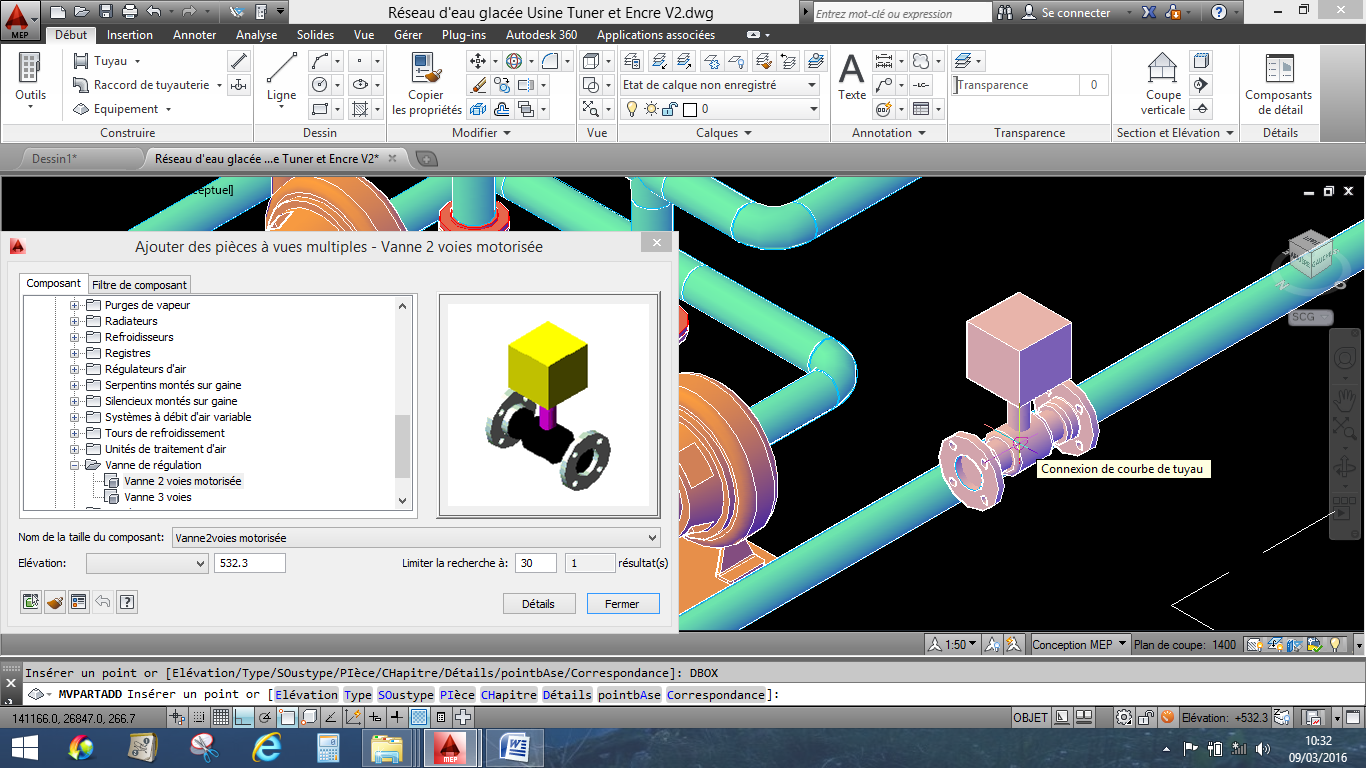
Task: Click Coupe verticale section tool
Action: coord(1163,83)
